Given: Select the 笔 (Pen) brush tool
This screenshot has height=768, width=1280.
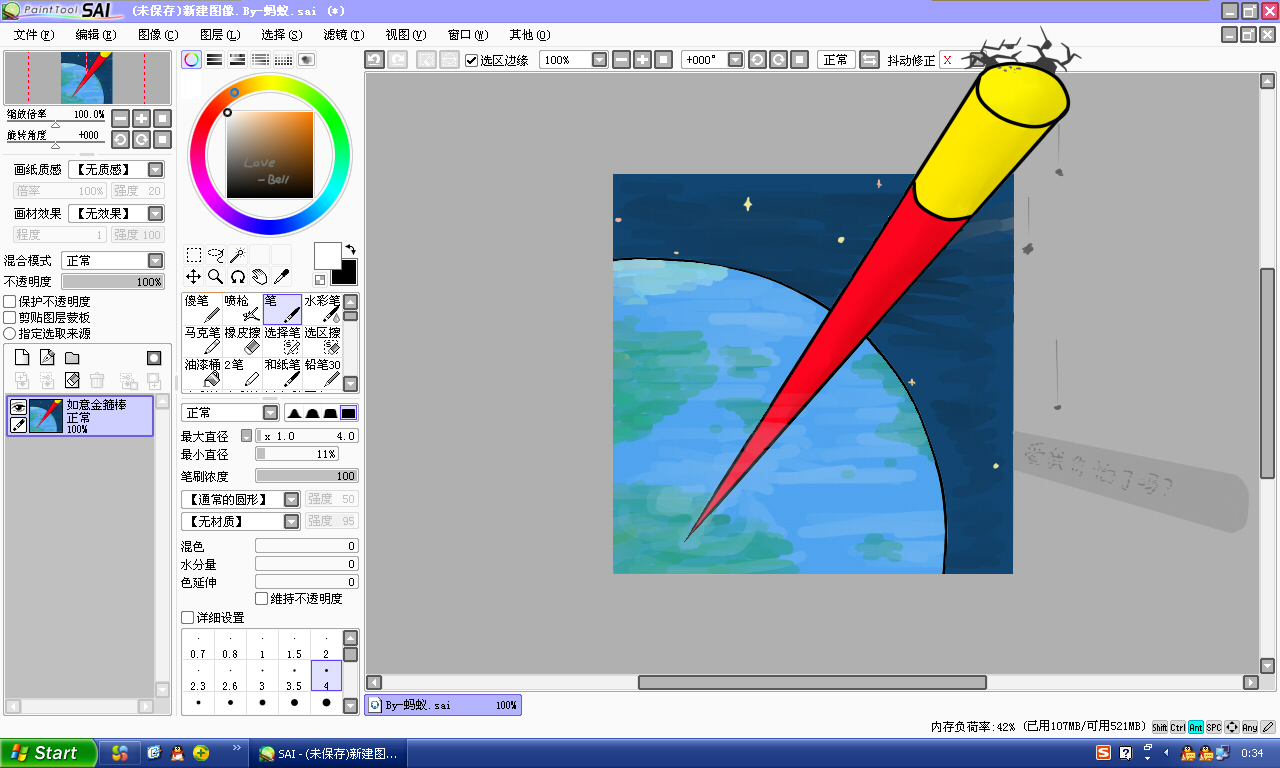Looking at the screenshot, I should [x=282, y=309].
